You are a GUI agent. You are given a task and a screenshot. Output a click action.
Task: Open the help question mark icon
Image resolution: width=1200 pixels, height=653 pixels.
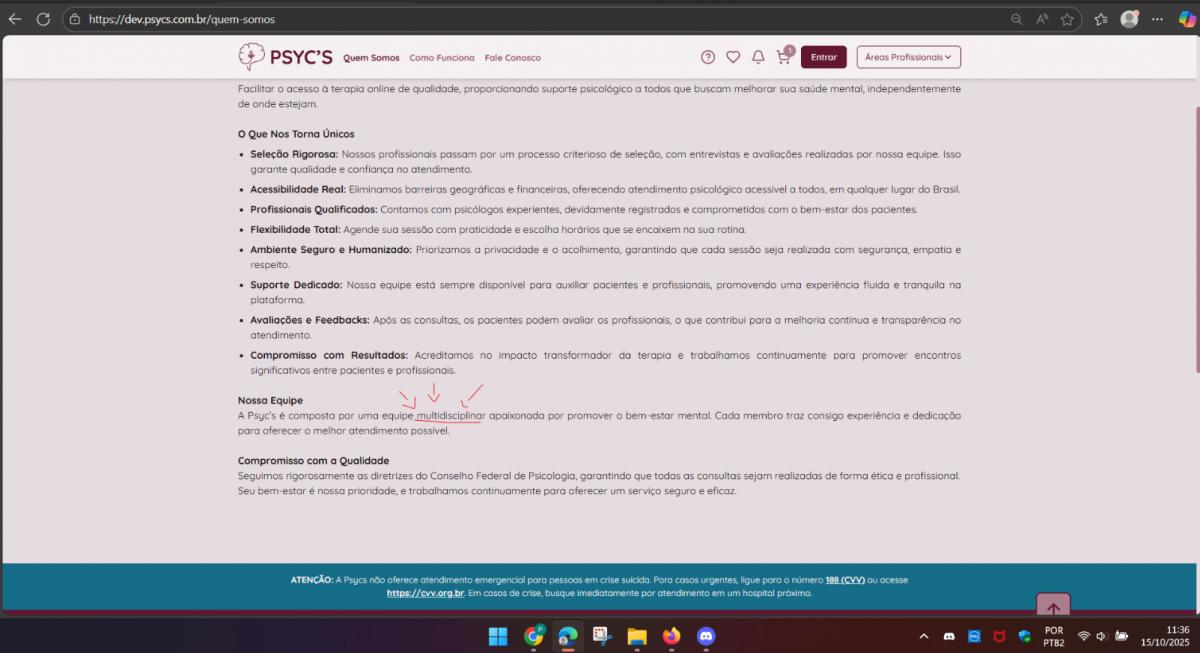708,57
